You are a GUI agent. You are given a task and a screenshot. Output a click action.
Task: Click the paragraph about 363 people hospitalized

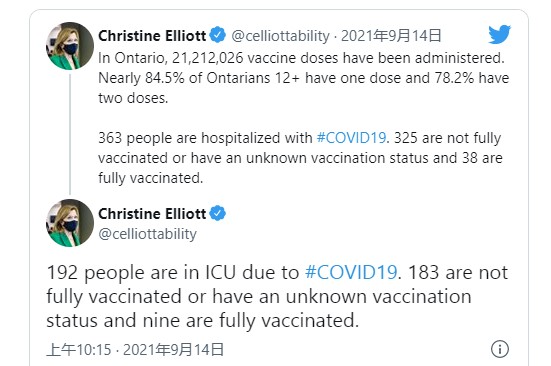point(300,158)
